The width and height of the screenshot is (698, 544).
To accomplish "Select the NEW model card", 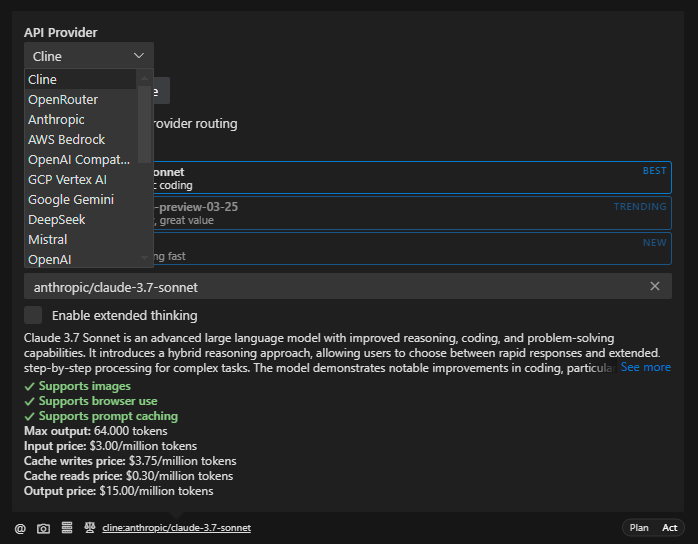I will pyautogui.click(x=412, y=249).
